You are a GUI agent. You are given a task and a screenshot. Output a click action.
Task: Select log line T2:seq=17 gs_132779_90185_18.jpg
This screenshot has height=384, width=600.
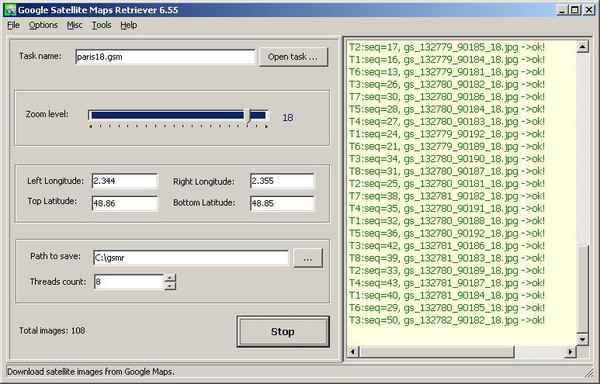pyautogui.click(x=446, y=47)
